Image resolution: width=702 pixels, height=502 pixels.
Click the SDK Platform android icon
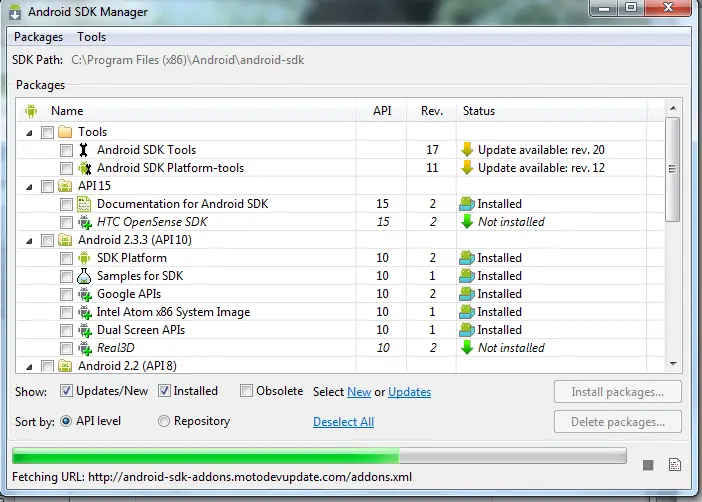click(x=84, y=258)
